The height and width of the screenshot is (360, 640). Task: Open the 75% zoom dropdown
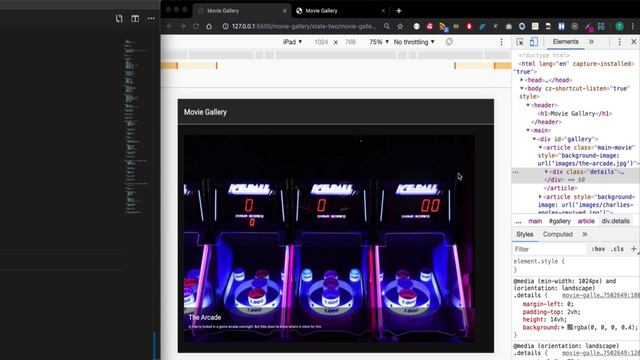click(x=378, y=42)
